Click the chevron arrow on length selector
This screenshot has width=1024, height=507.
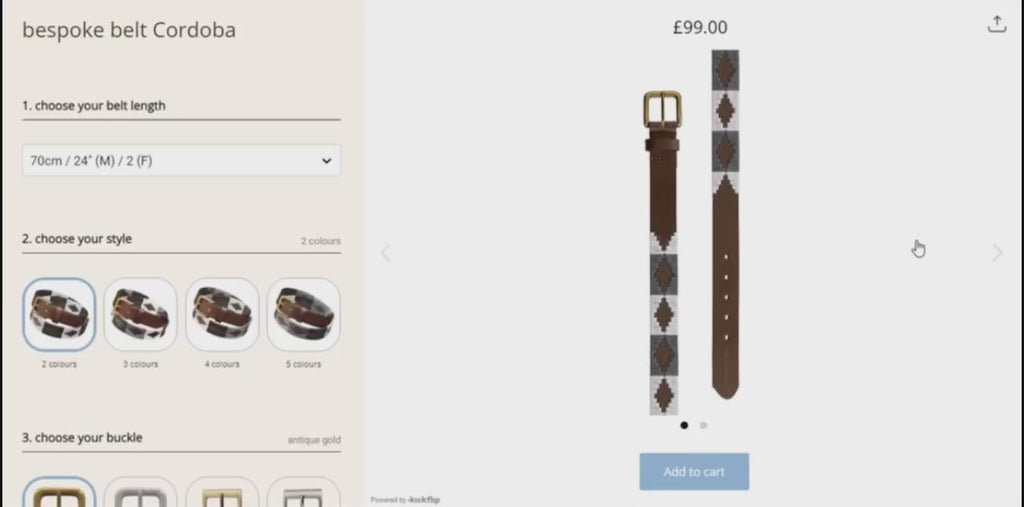pos(327,161)
